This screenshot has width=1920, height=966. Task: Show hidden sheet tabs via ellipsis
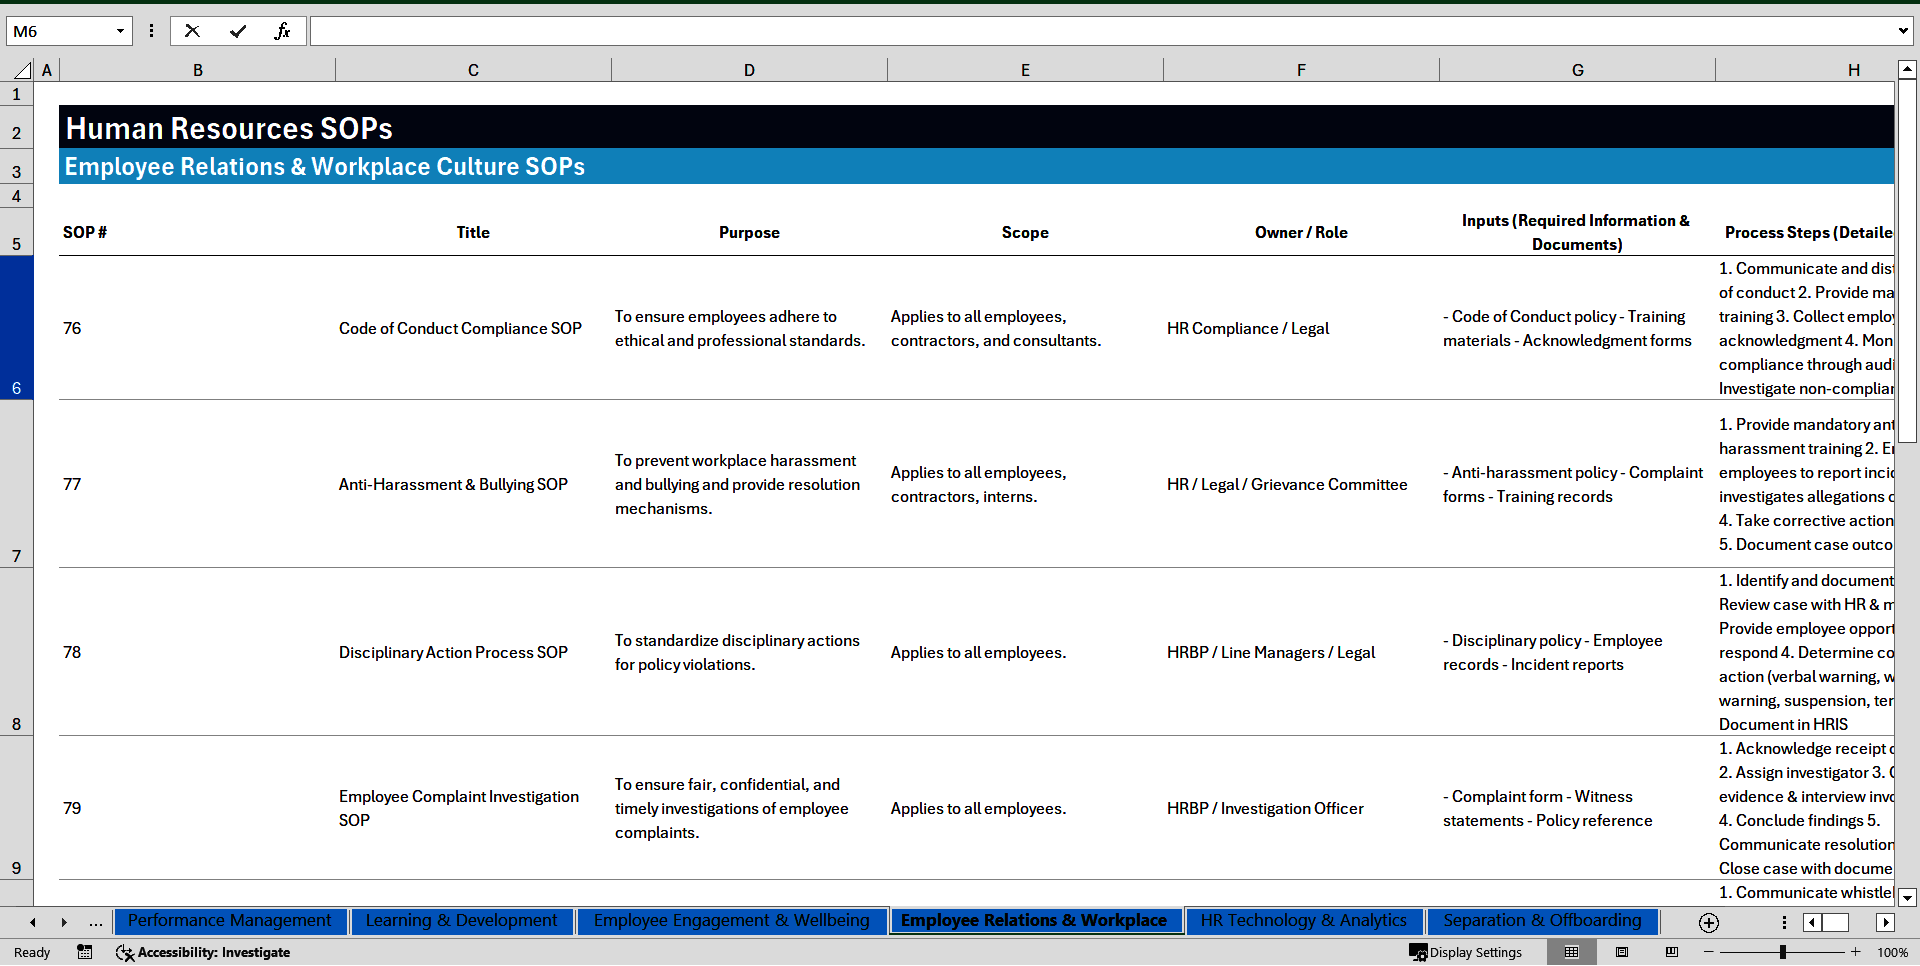[x=95, y=922]
